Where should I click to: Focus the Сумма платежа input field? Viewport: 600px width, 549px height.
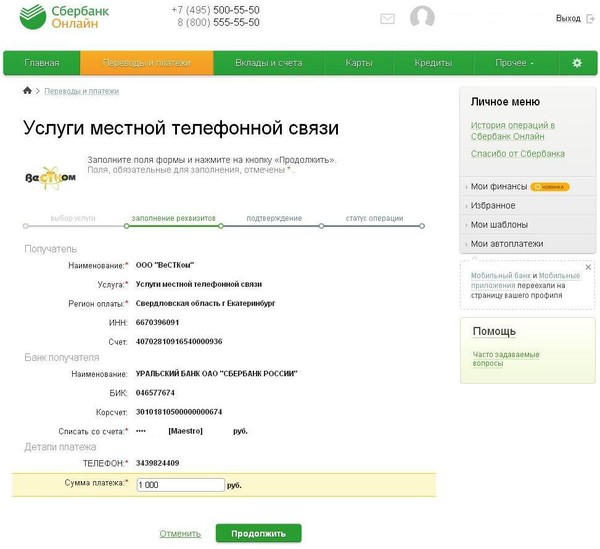click(x=180, y=485)
